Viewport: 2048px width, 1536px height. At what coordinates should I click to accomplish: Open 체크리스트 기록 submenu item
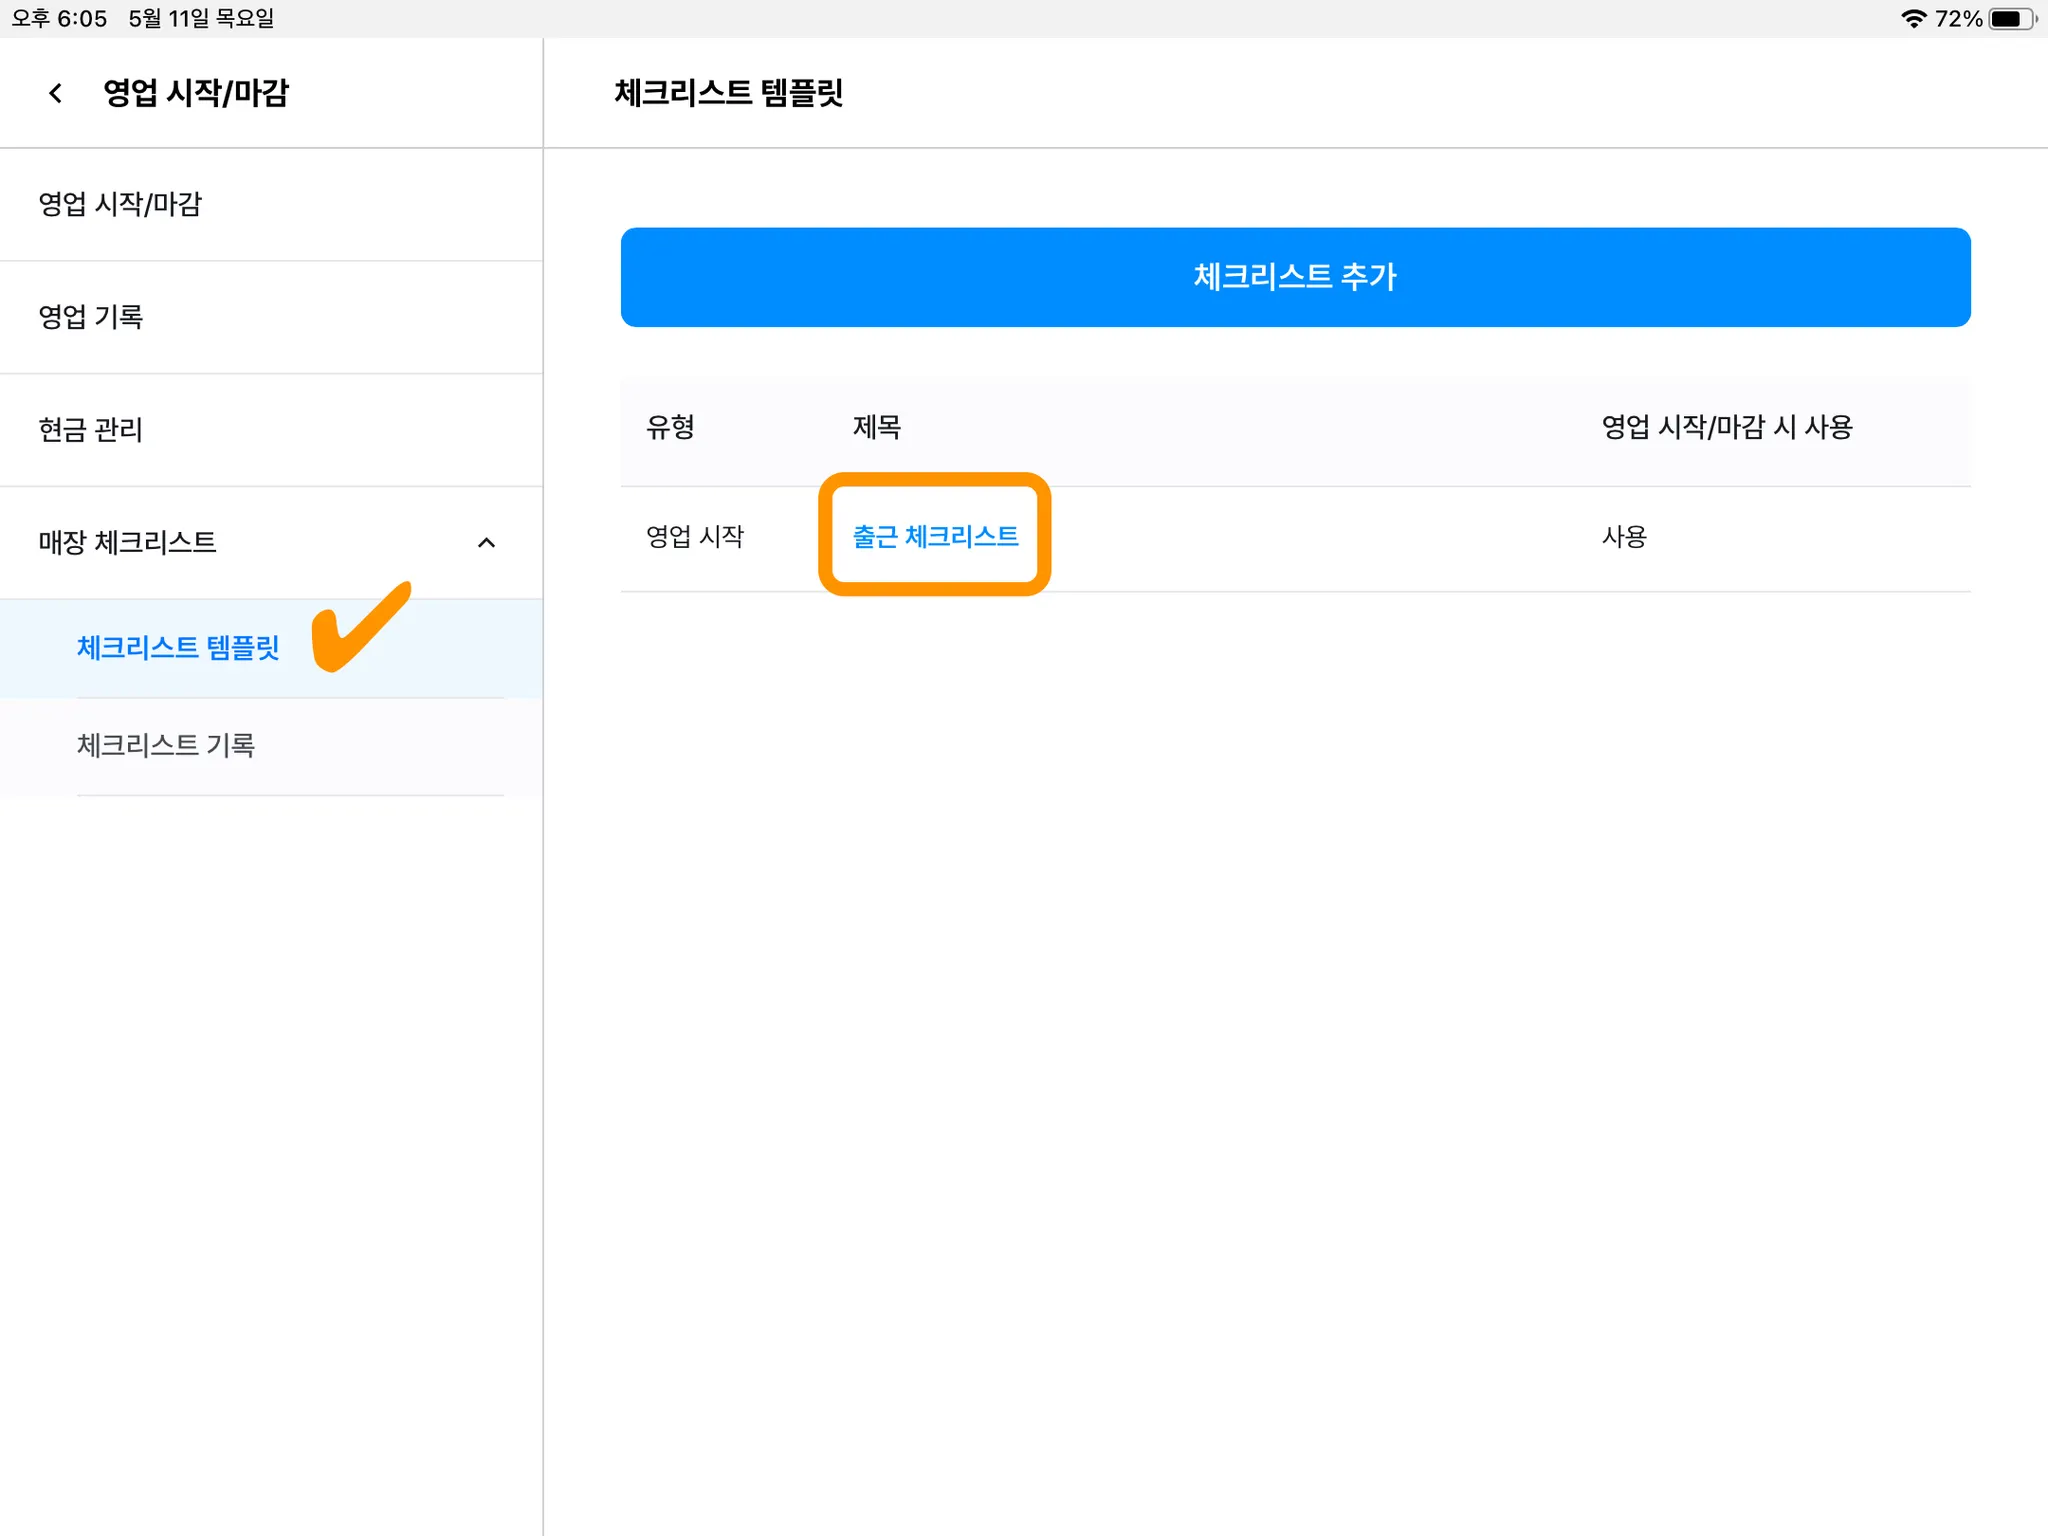pyautogui.click(x=166, y=745)
